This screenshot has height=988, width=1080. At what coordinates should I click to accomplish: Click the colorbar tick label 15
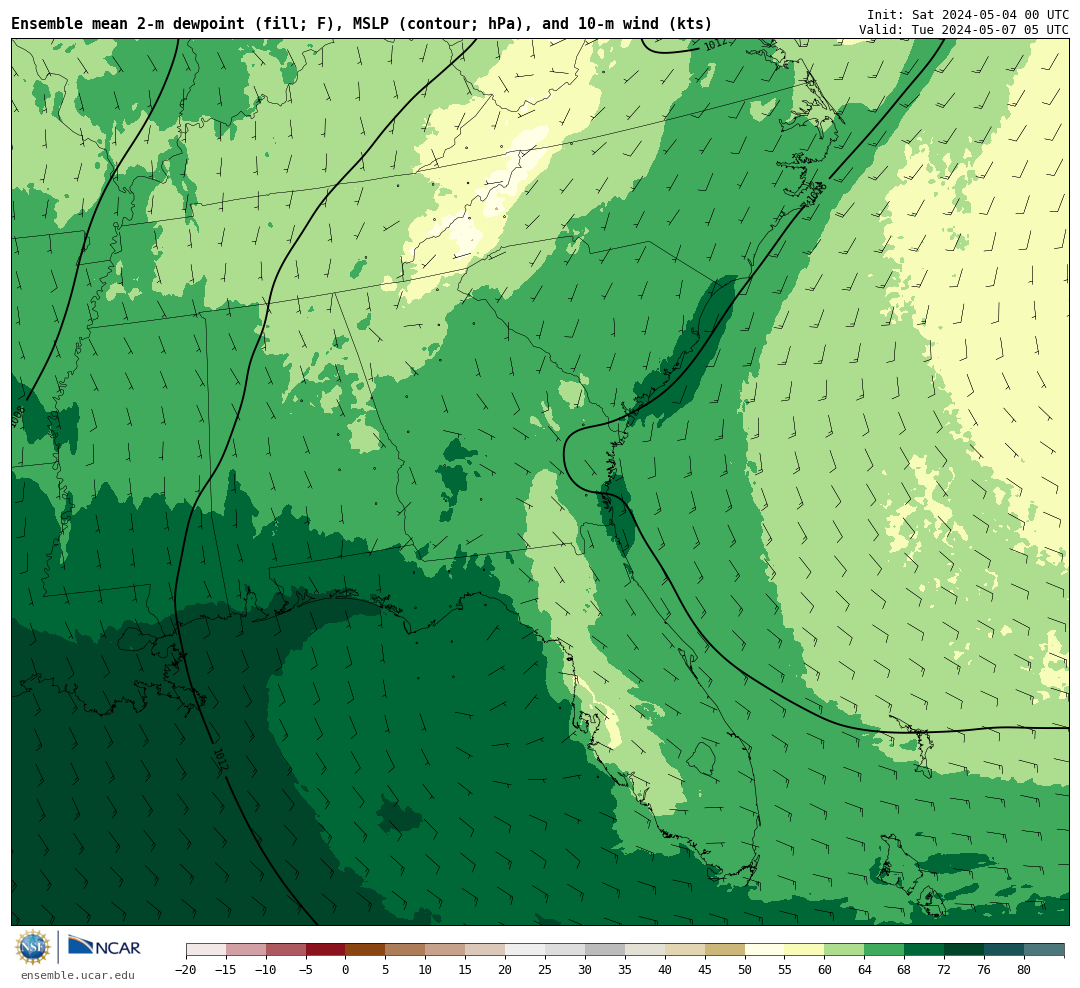coord(466,969)
